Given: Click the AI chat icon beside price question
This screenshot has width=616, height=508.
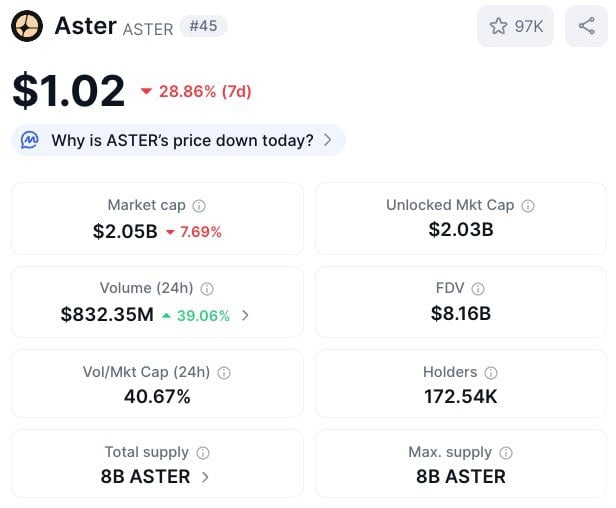Looking at the screenshot, I should tap(31, 140).
